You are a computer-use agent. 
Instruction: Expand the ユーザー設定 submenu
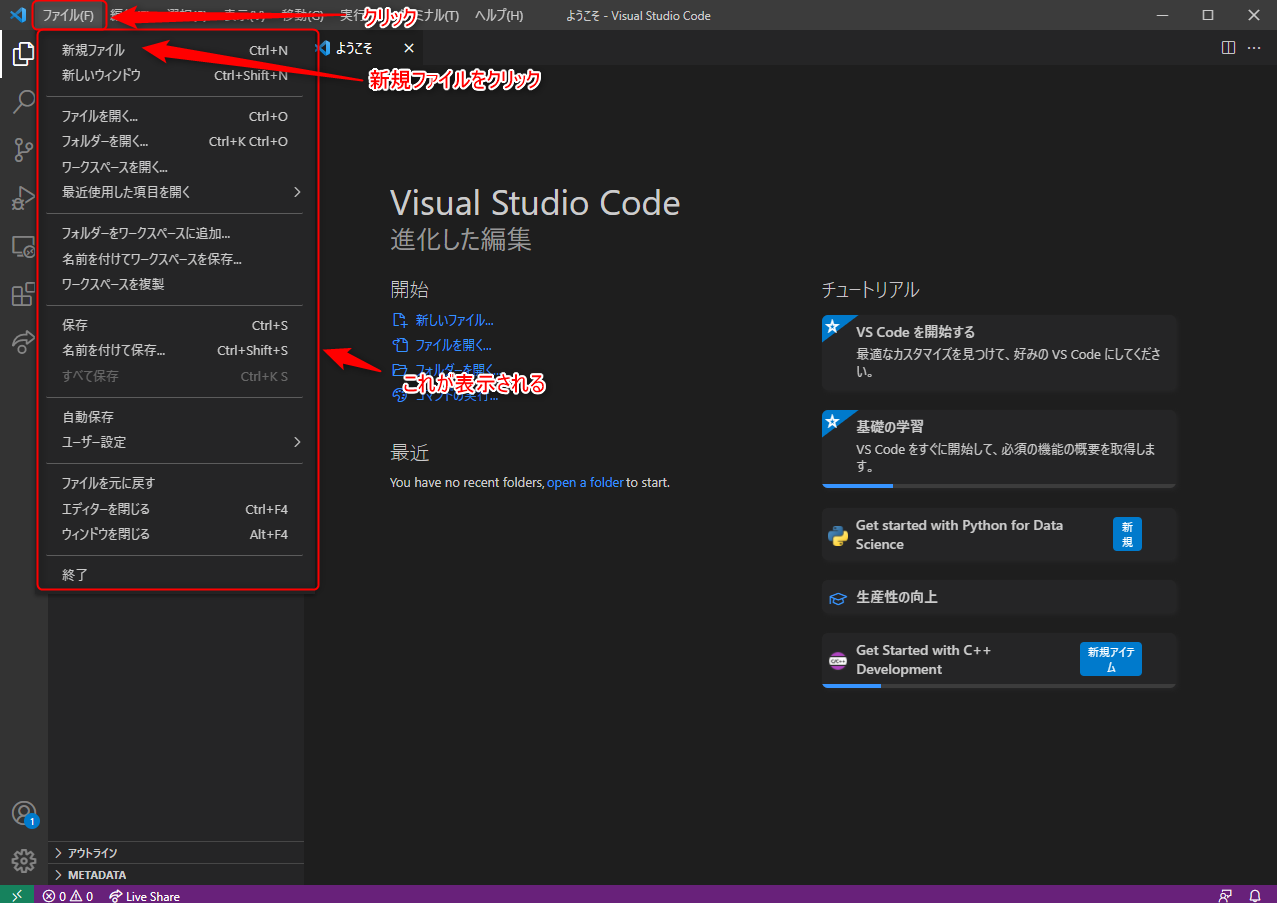click(175, 442)
